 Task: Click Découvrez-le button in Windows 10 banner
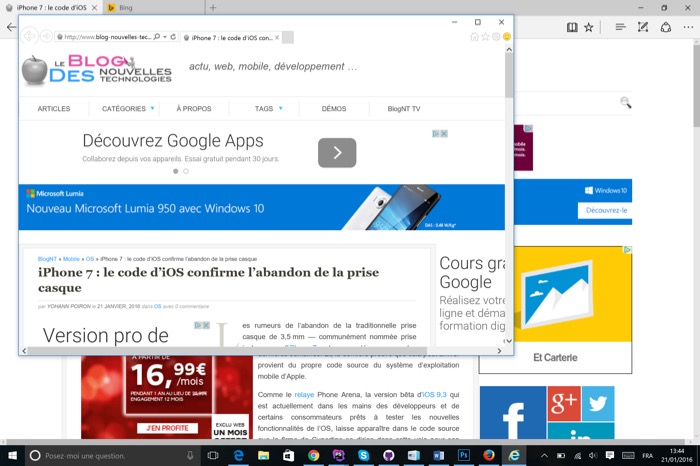[x=606, y=210]
